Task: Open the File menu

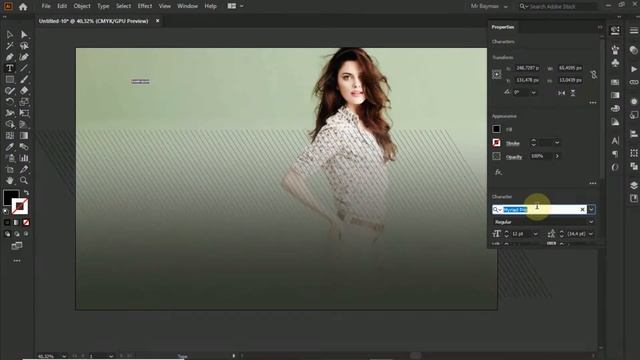Action: pos(46,6)
